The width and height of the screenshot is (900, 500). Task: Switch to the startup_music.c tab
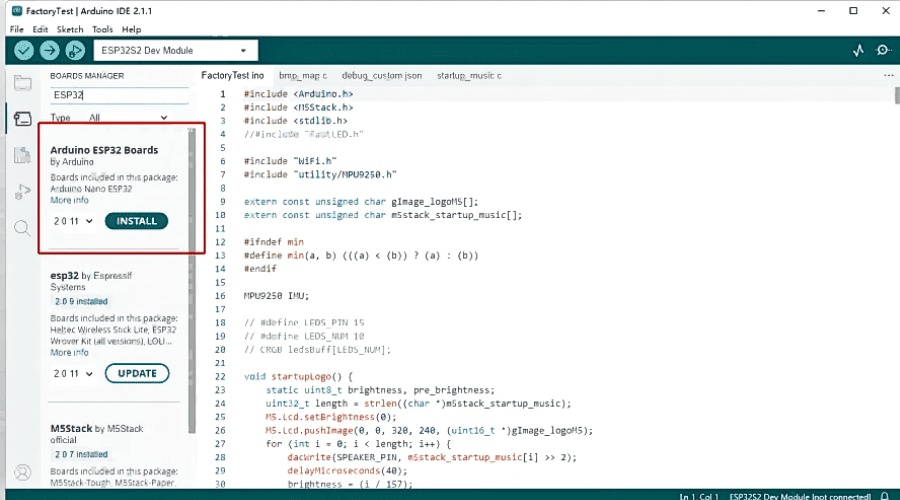pyautogui.click(x=469, y=76)
